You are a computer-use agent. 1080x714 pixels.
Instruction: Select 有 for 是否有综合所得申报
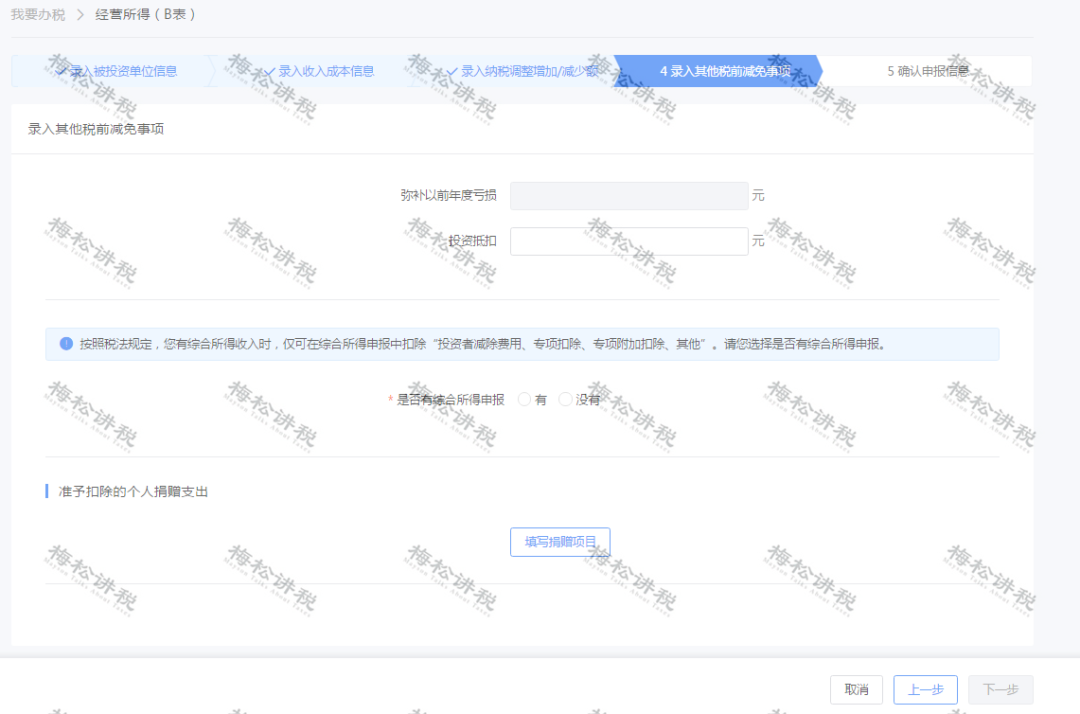[x=525, y=399]
